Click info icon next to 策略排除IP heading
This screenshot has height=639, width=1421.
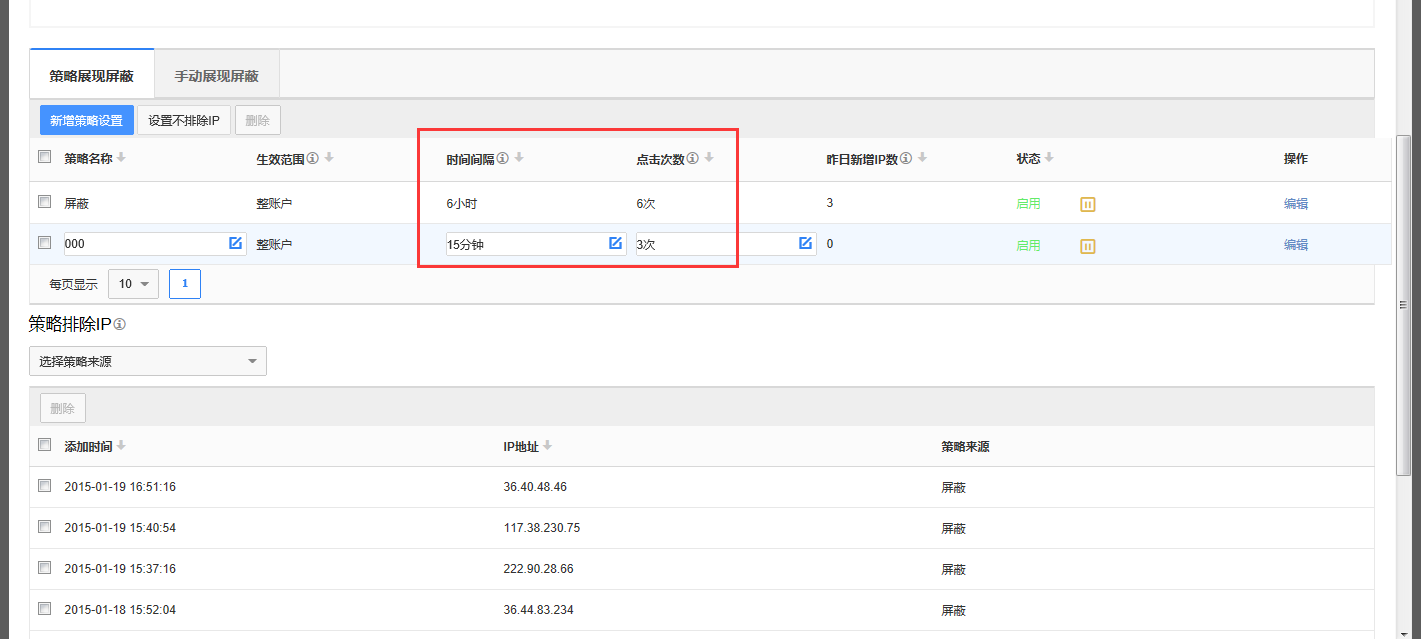[x=120, y=325]
